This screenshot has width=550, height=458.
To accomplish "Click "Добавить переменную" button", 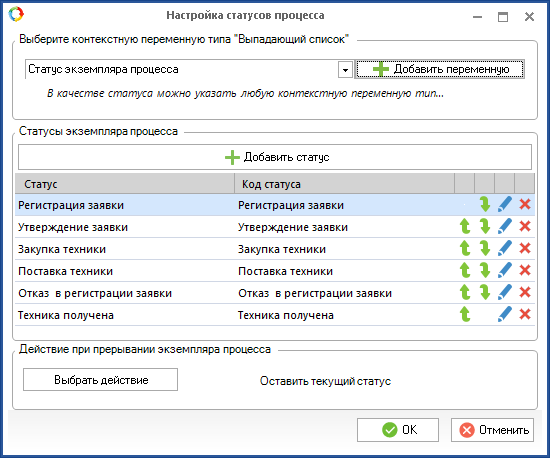I will (440, 69).
